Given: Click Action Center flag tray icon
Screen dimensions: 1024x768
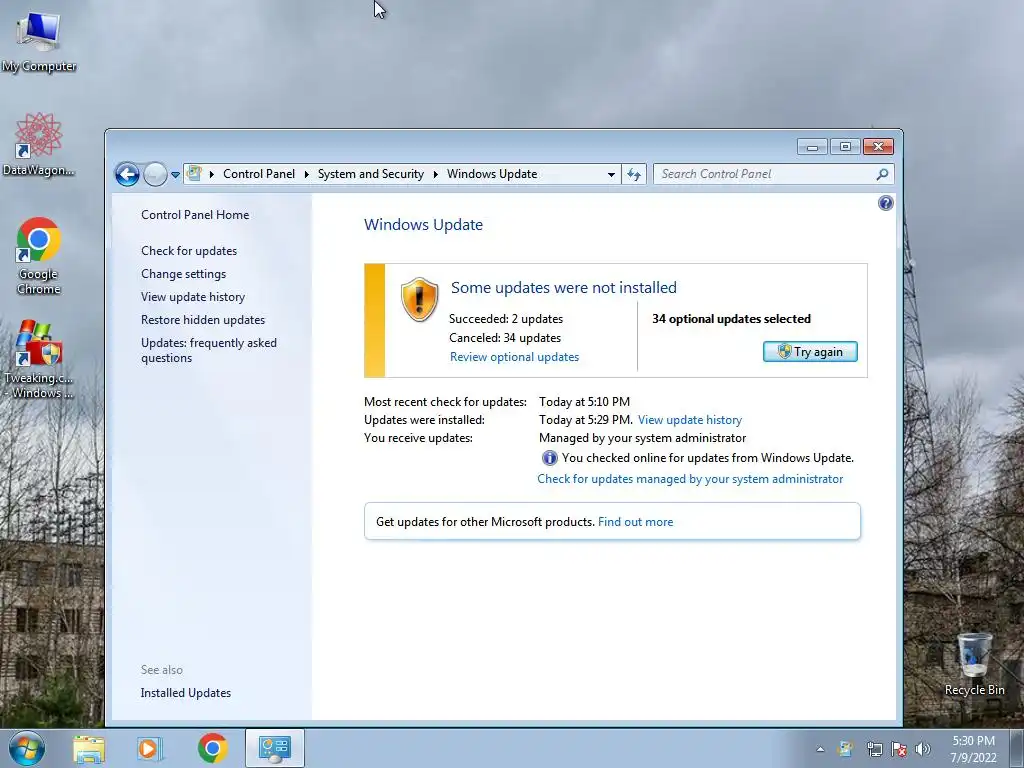Looking at the screenshot, I should 899,749.
